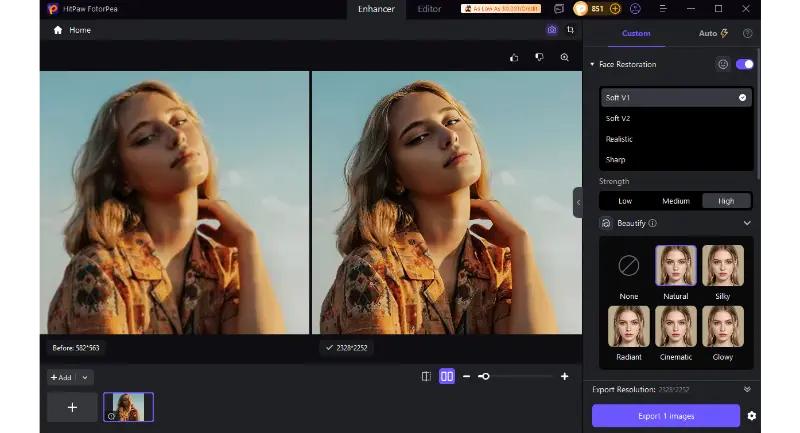
Task: Click the camera snapshot icon
Action: coord(552,30)
